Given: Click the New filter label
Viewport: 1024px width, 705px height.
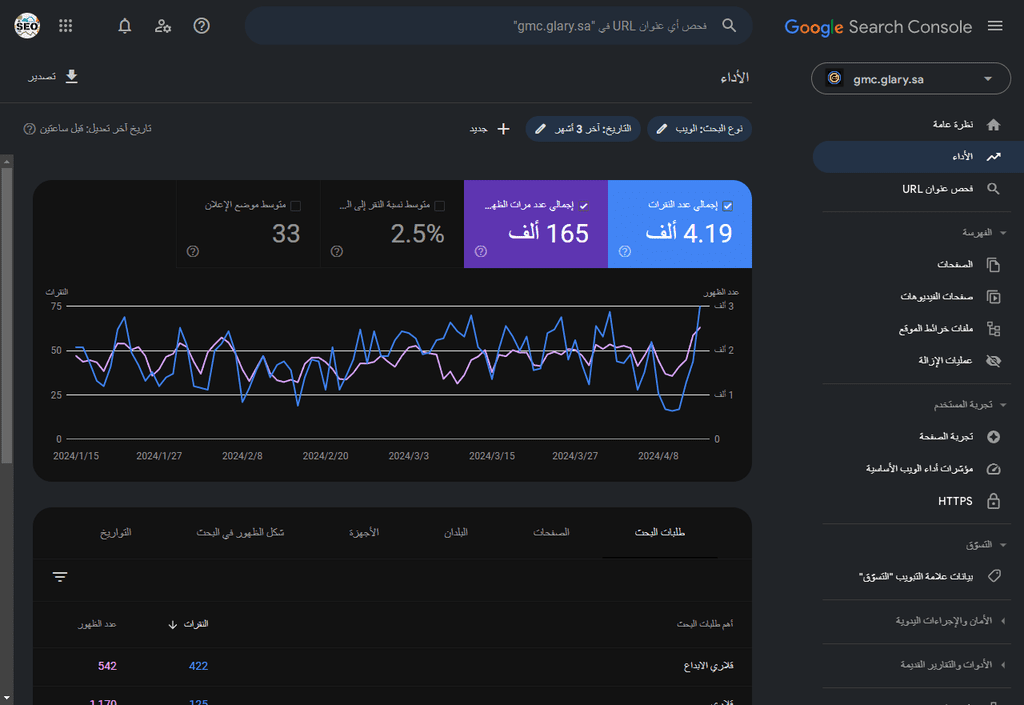Looking at the screenshot, I should coord(479,129).
